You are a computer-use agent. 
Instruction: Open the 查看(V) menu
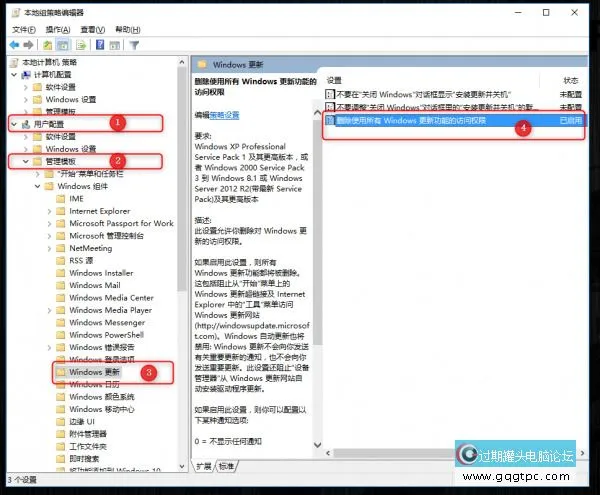(93, 29)
